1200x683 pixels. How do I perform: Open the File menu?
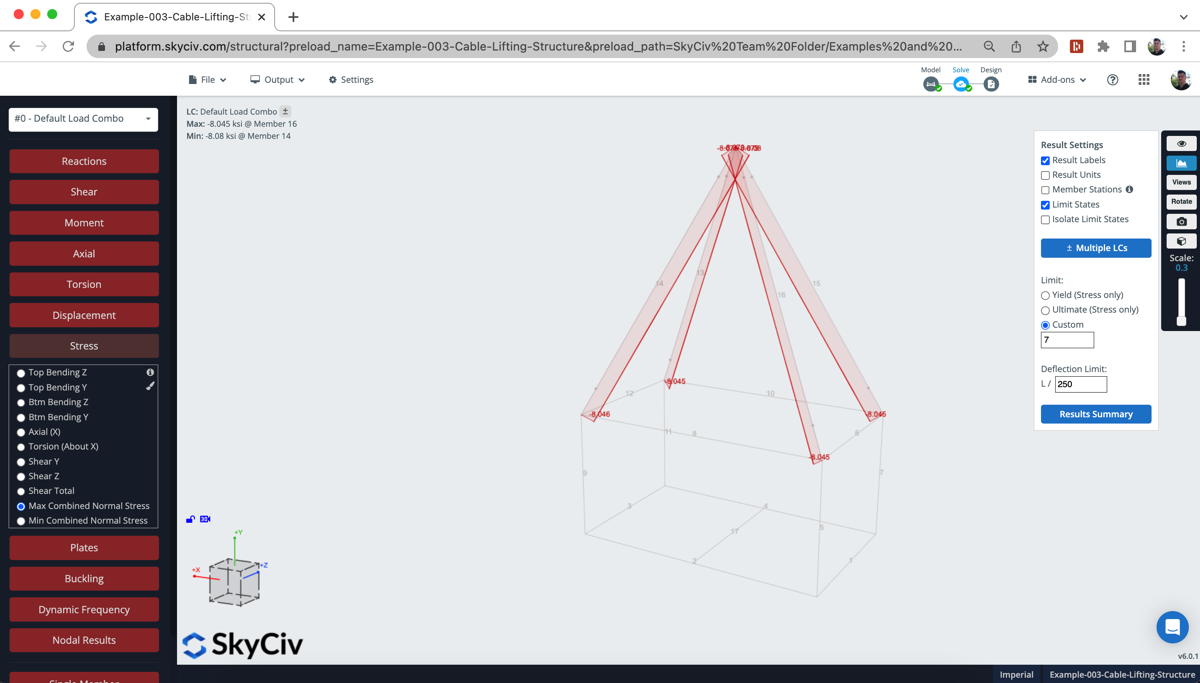[x=207, y=79]
